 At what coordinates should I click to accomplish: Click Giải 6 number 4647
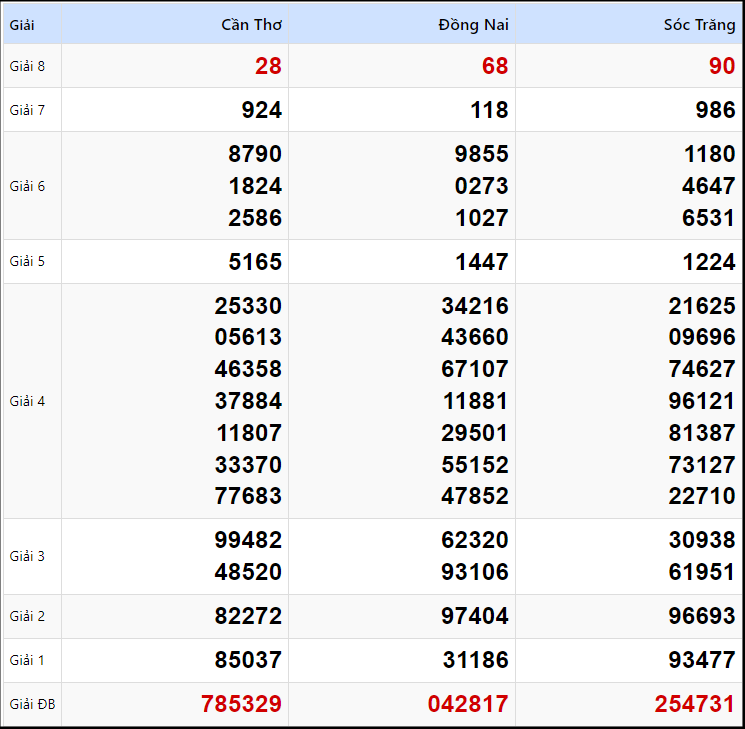(709, 186)
